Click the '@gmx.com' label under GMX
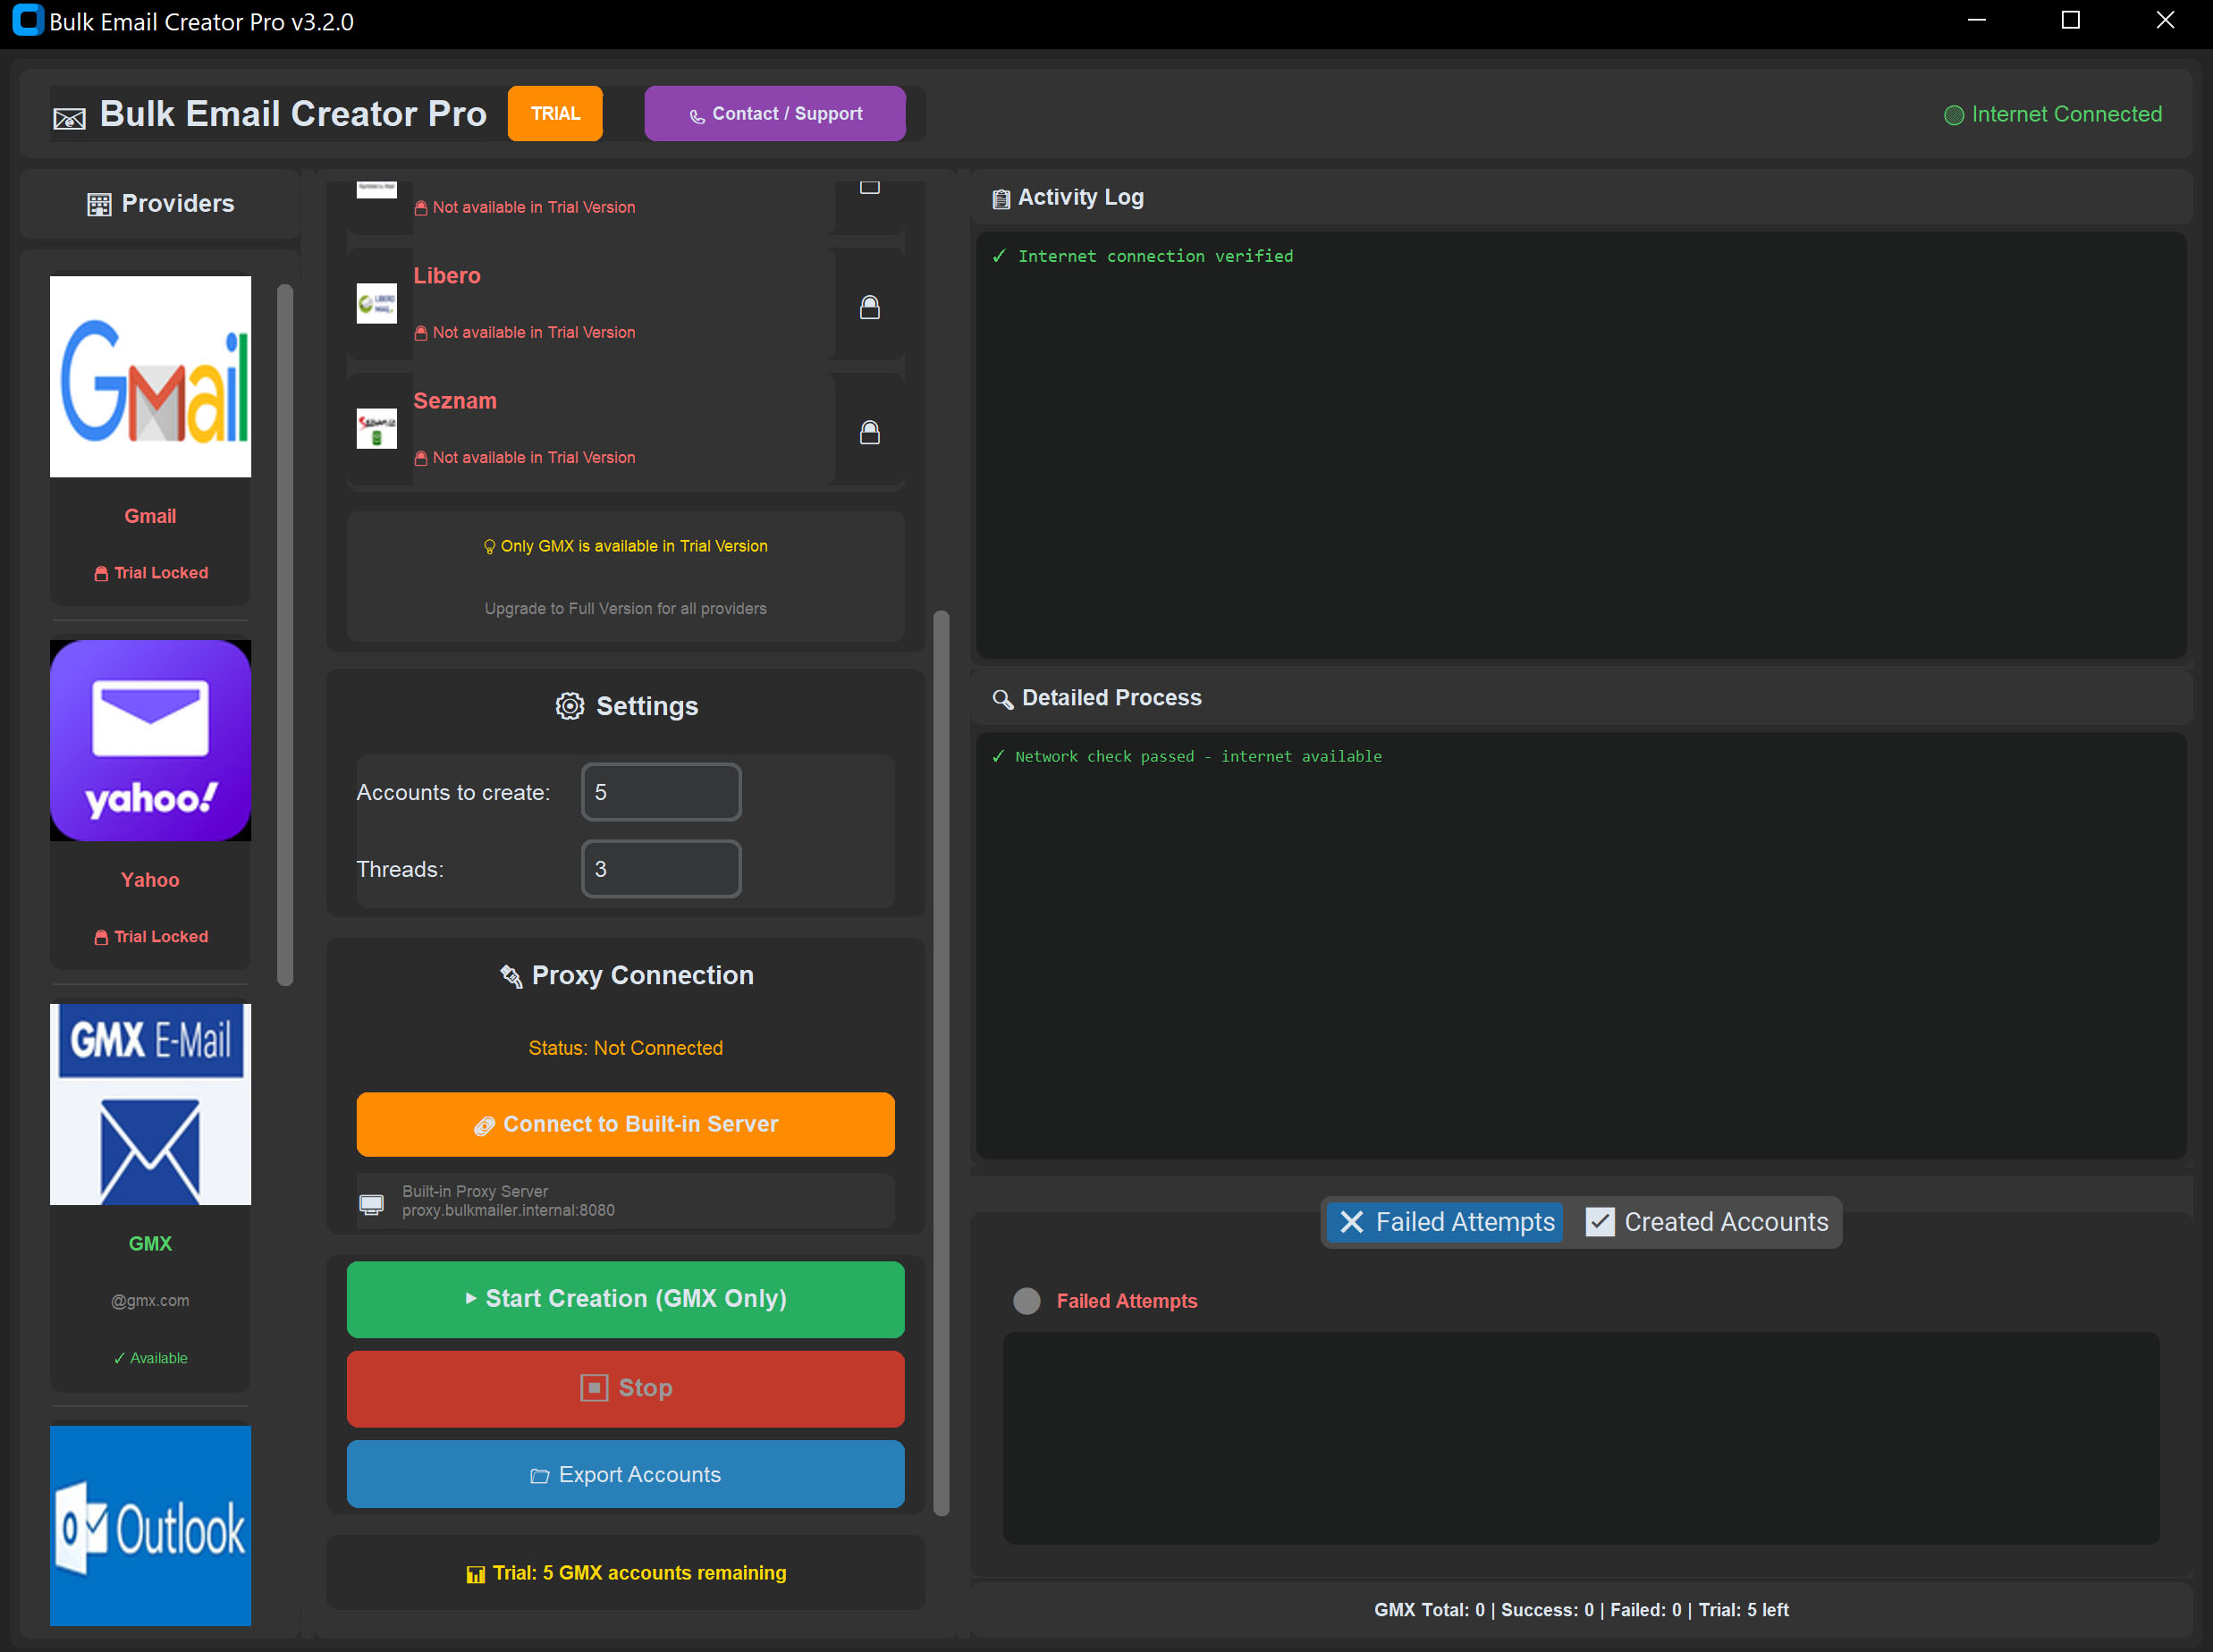The image size is (2213, 1652). [x=150, y=1300]
